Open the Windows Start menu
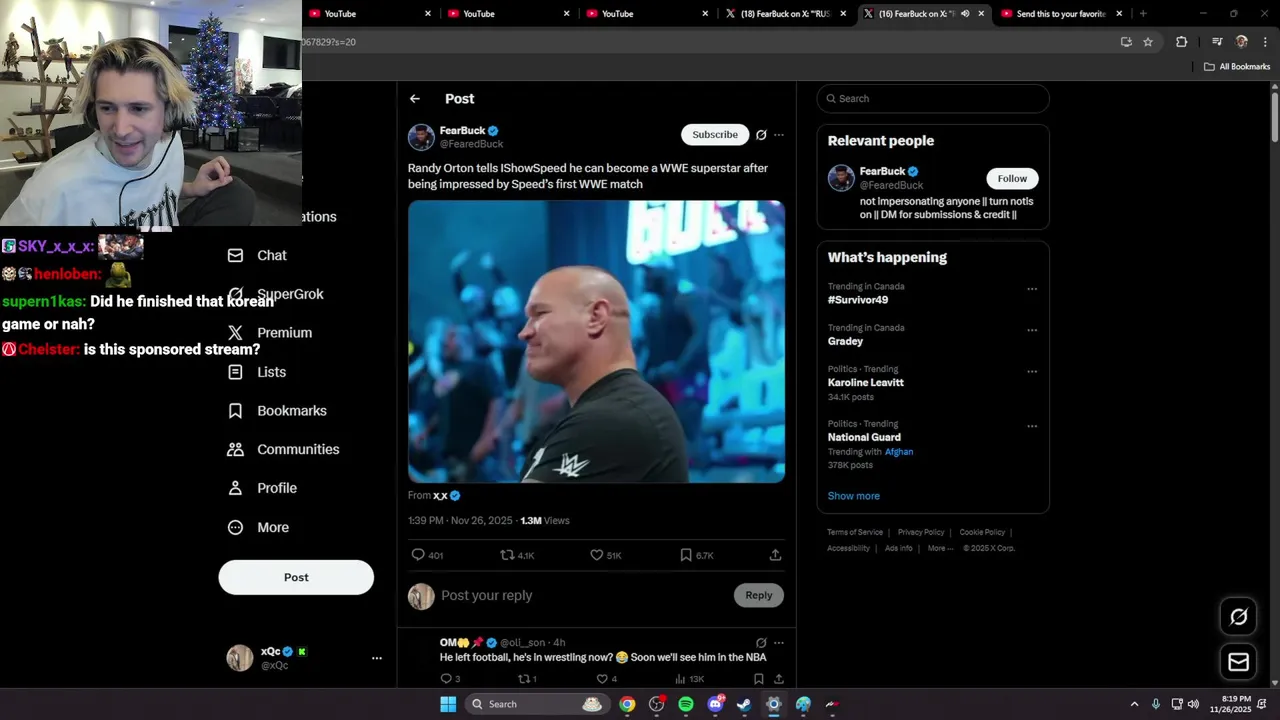 [448, 704]
